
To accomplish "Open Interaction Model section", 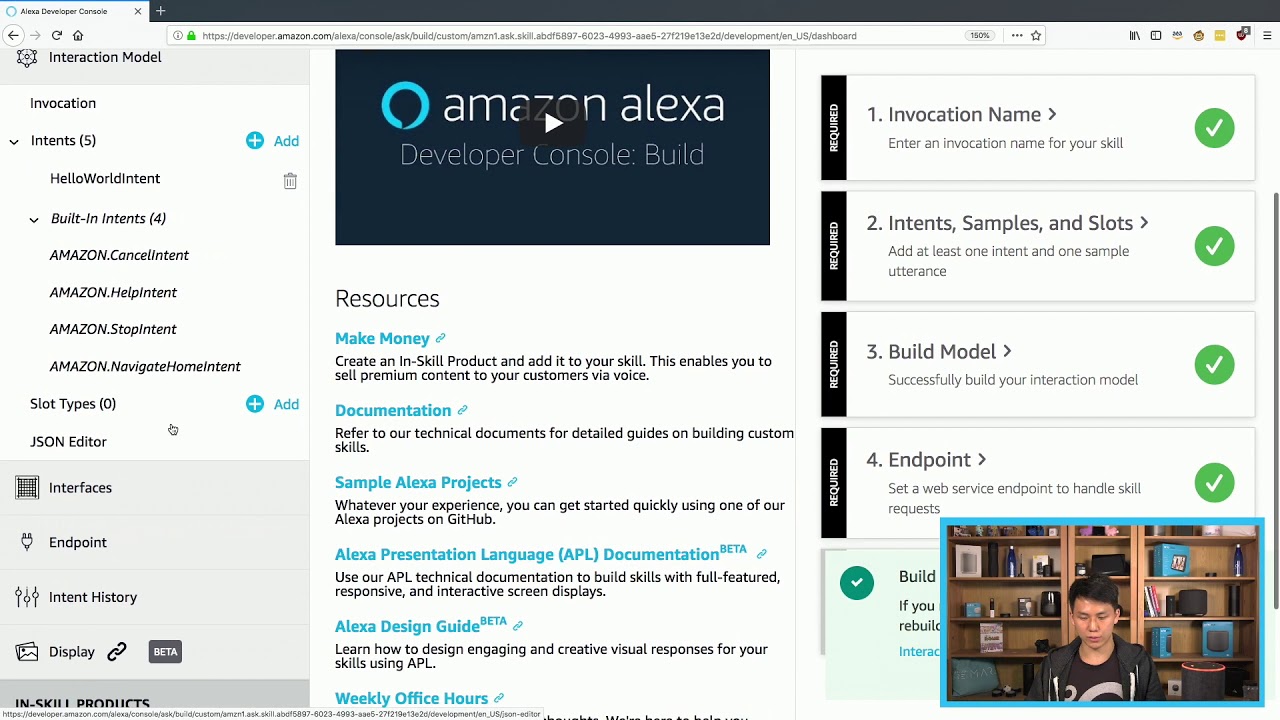I will coord(105,57).
